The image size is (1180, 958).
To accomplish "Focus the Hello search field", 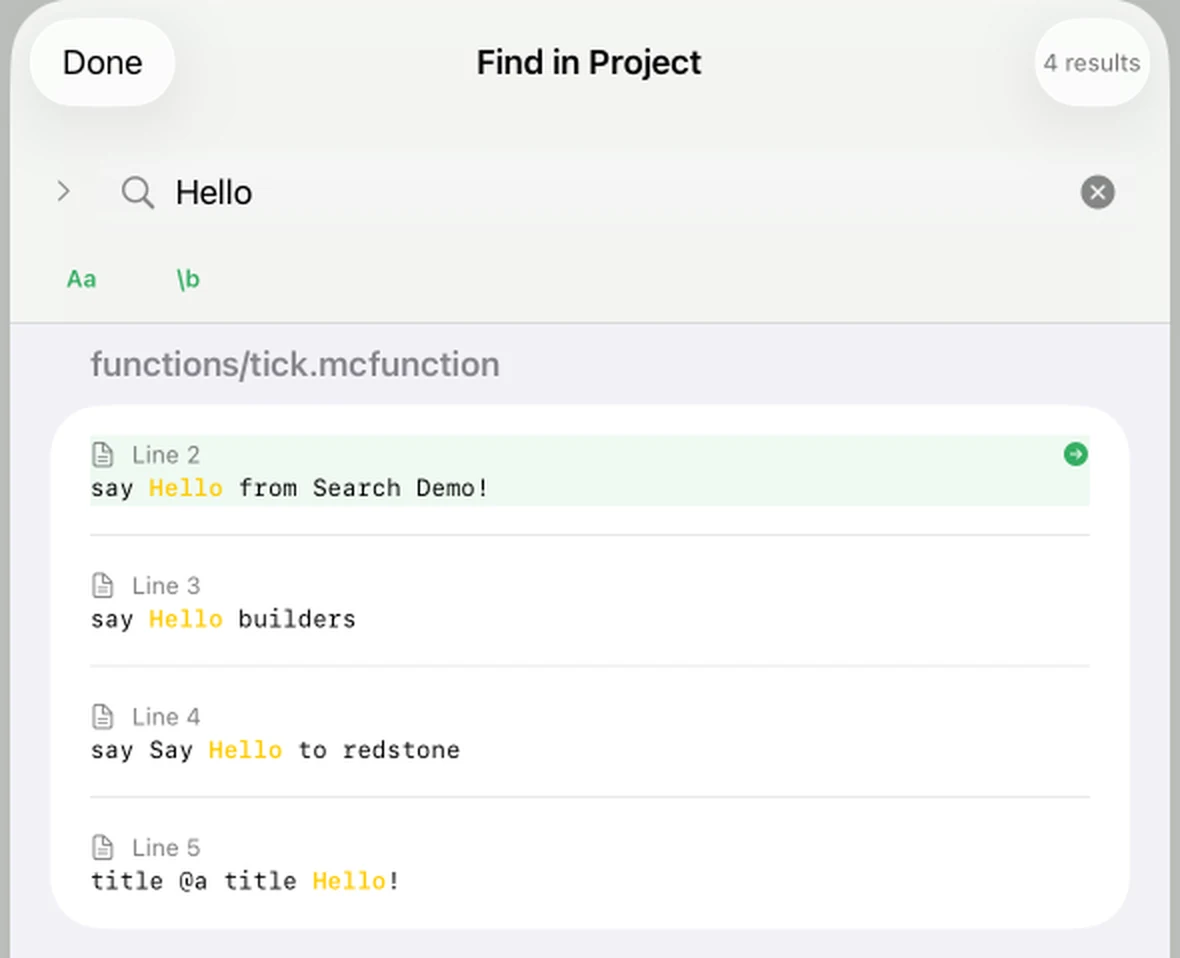I will pyautogui.click(x=617, y=193).
